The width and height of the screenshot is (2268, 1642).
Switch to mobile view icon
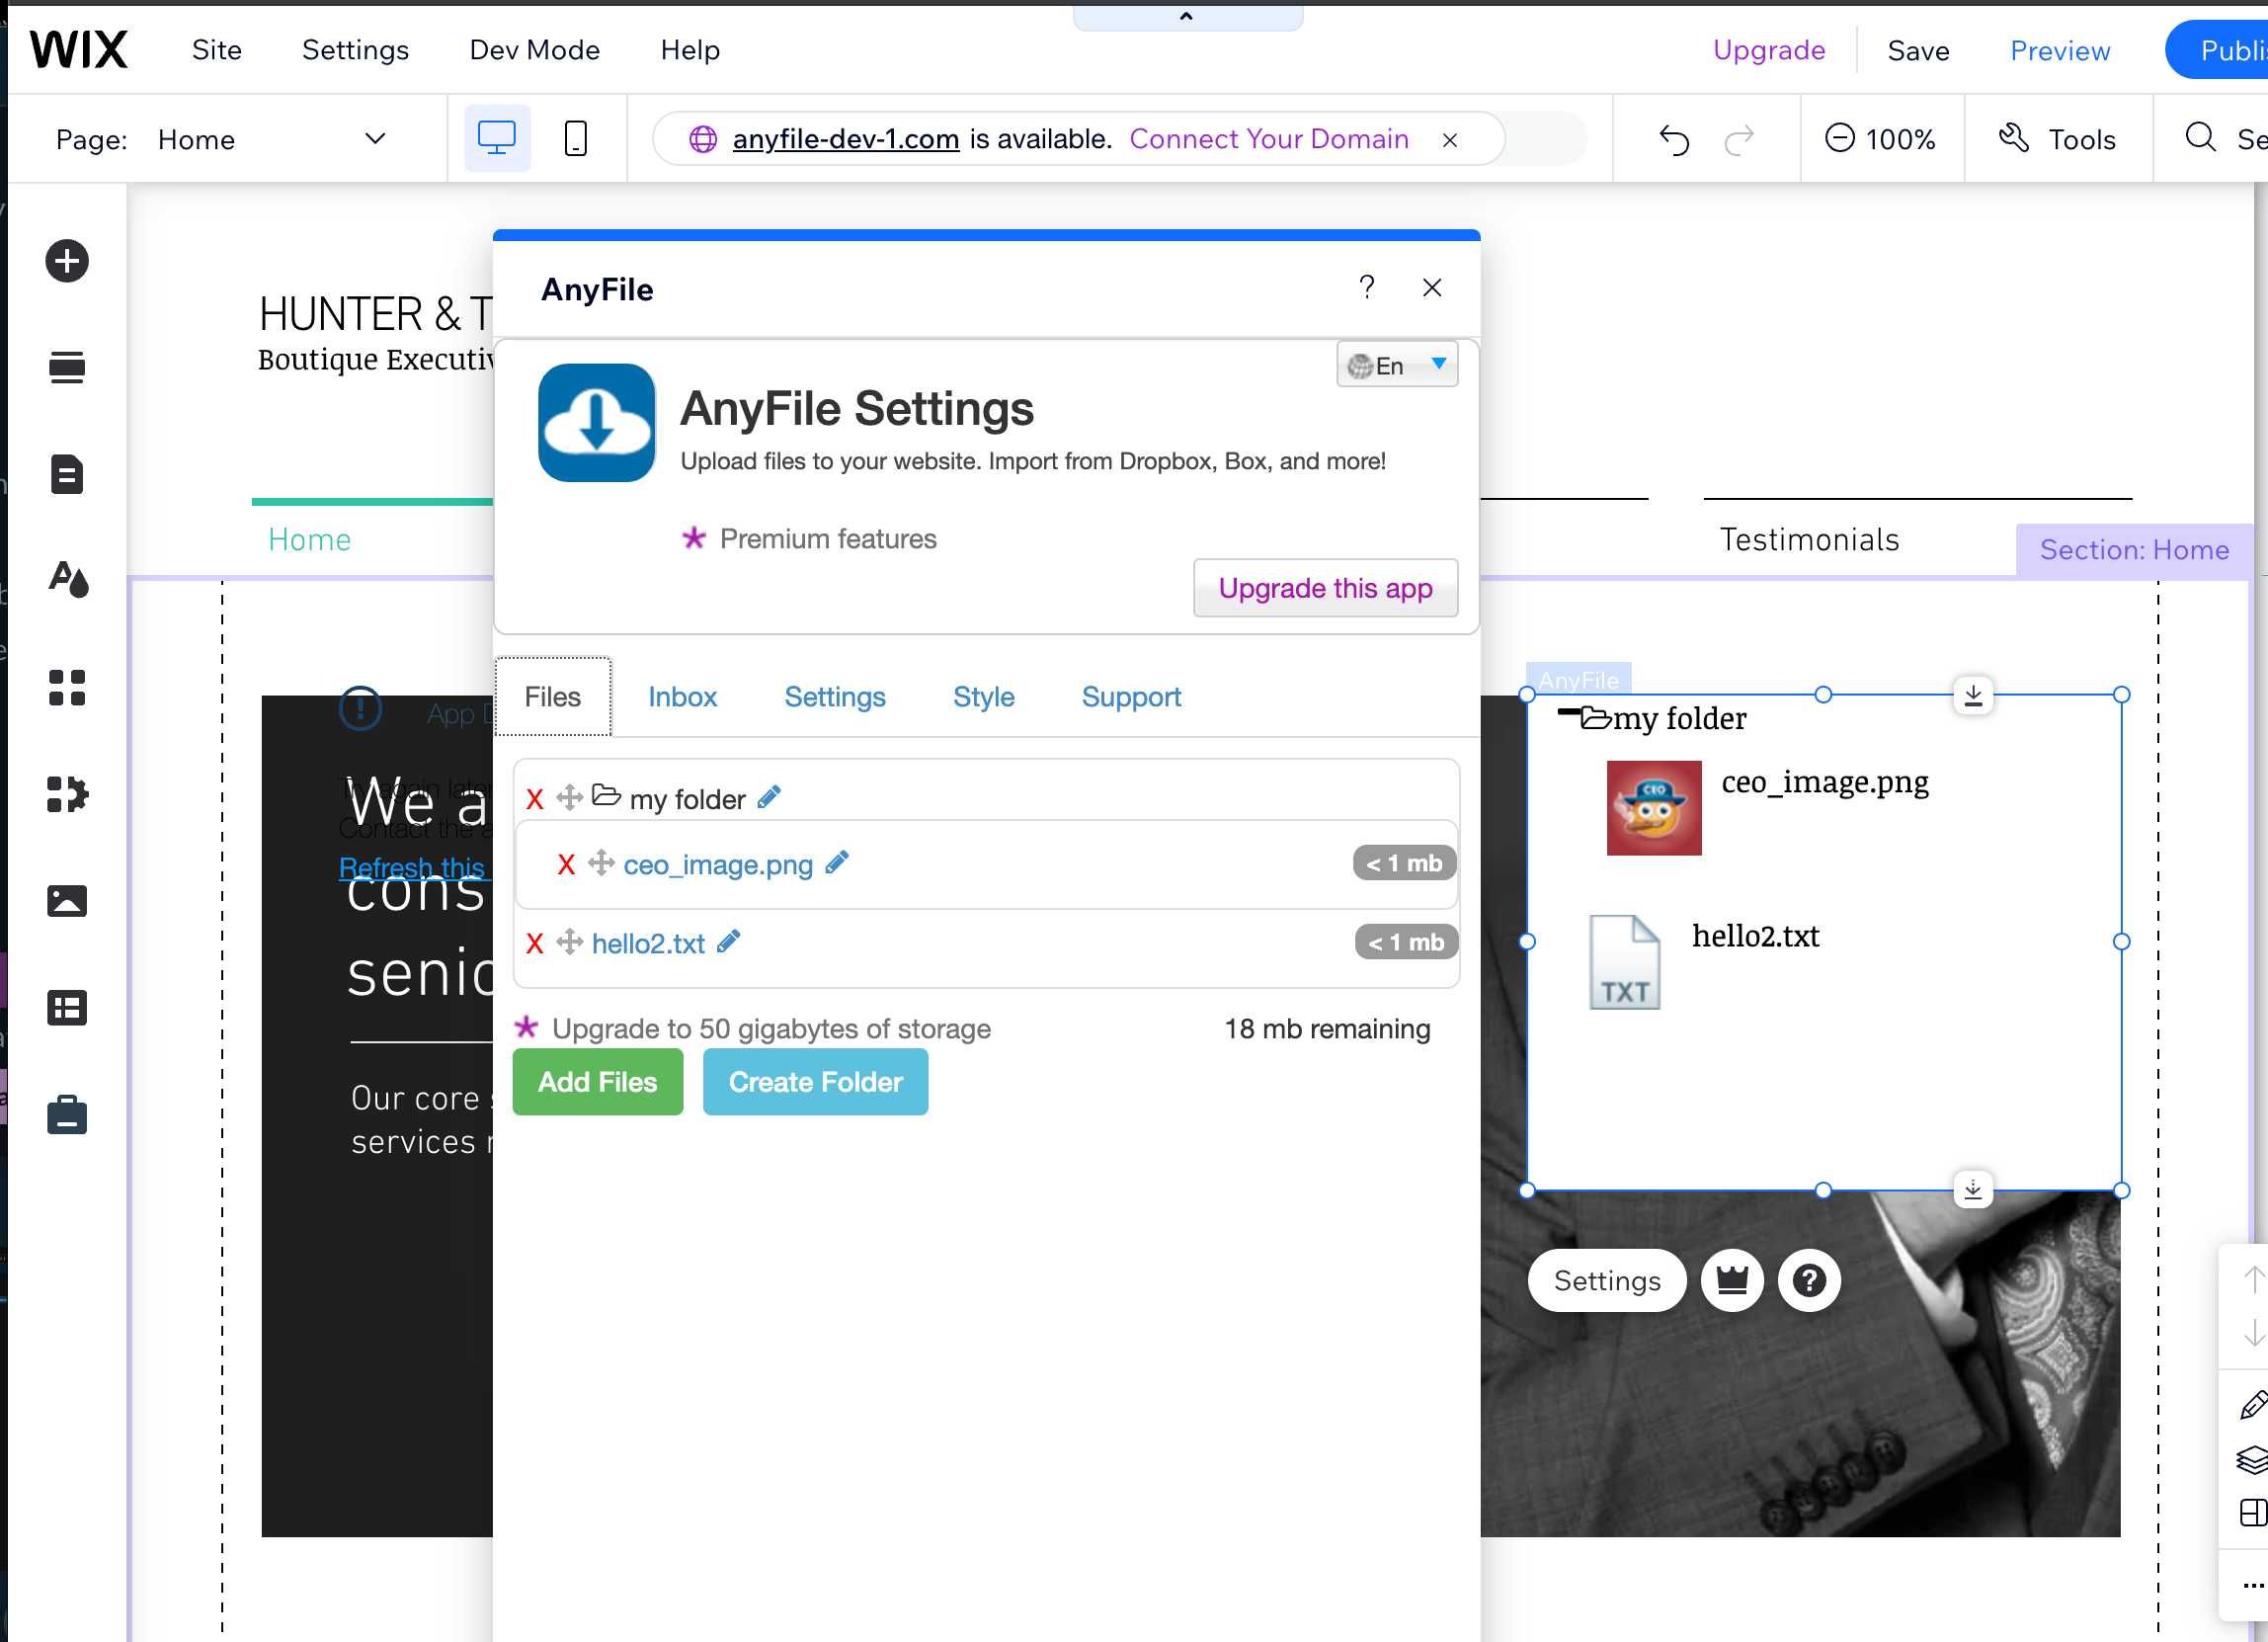coord(576,138)
